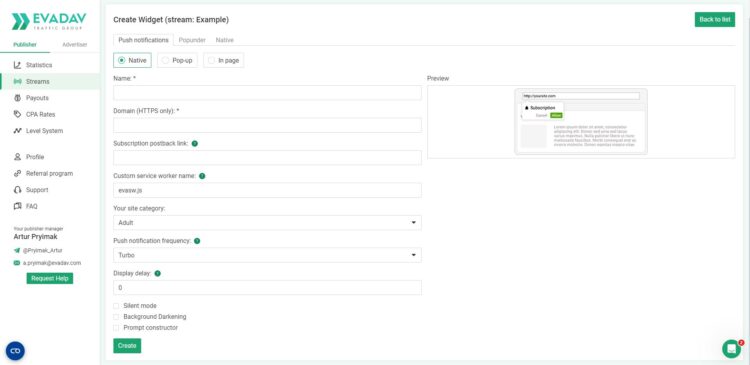Click help icon for Display delay

(x=157, y=274)
